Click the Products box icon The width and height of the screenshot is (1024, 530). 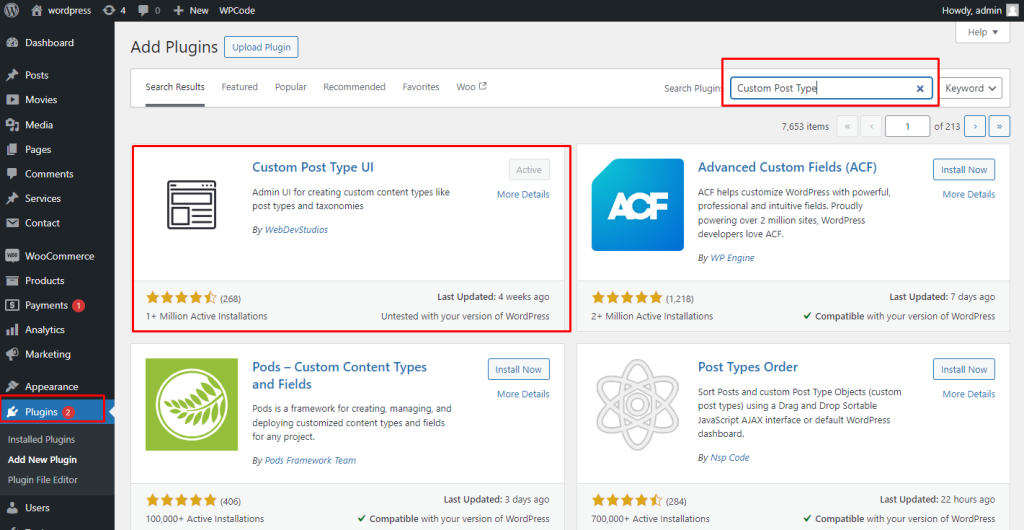[12, 281]
